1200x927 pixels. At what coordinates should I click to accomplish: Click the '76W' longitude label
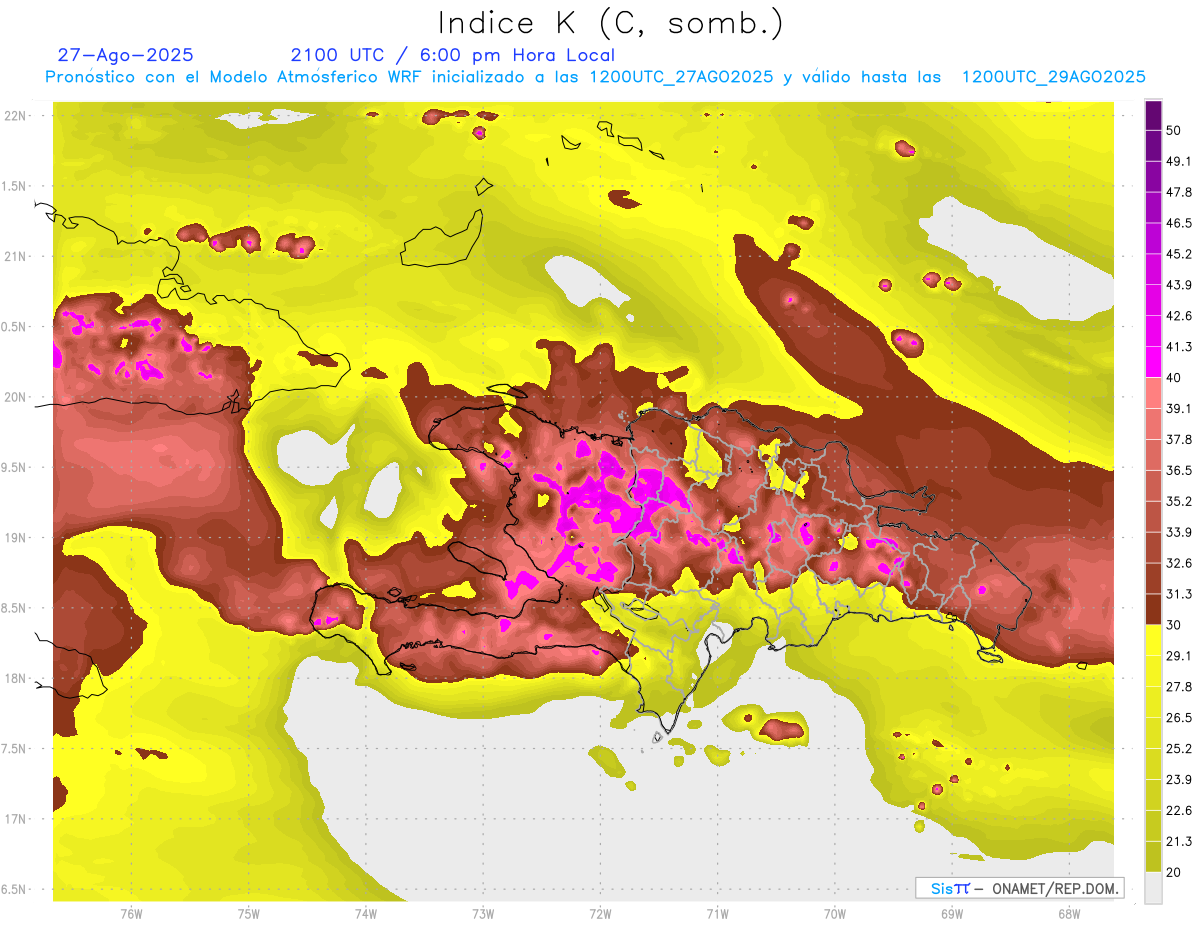tap(131, 913)
